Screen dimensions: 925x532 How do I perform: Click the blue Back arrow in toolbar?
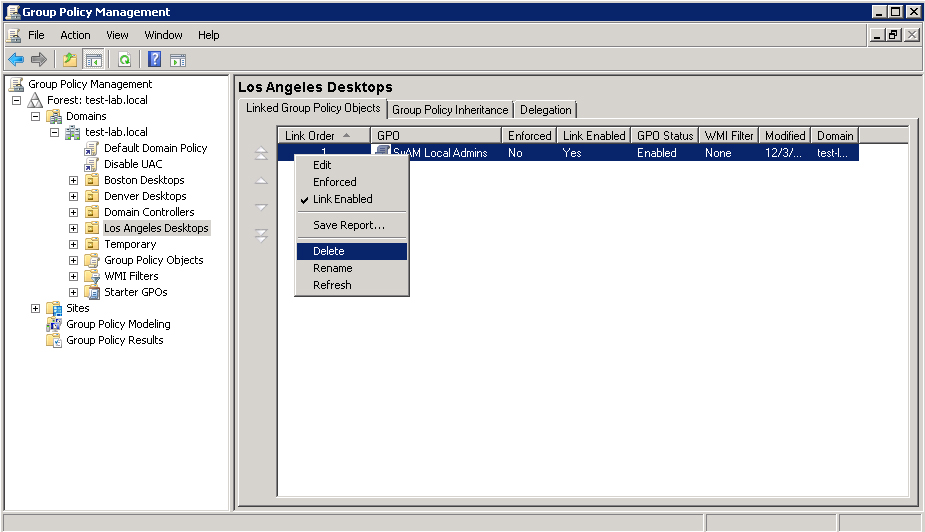coord(16,60)
